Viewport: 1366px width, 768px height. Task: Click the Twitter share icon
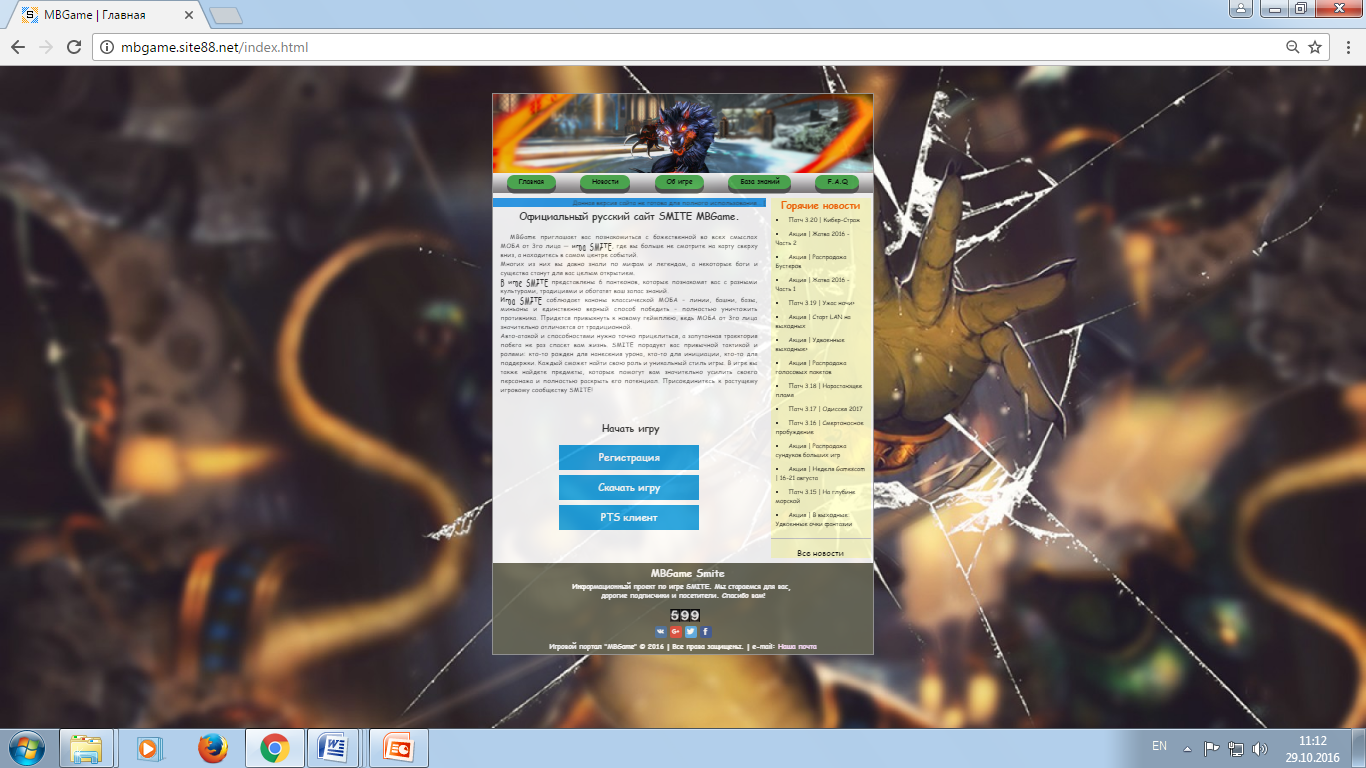tap(691, 632)
